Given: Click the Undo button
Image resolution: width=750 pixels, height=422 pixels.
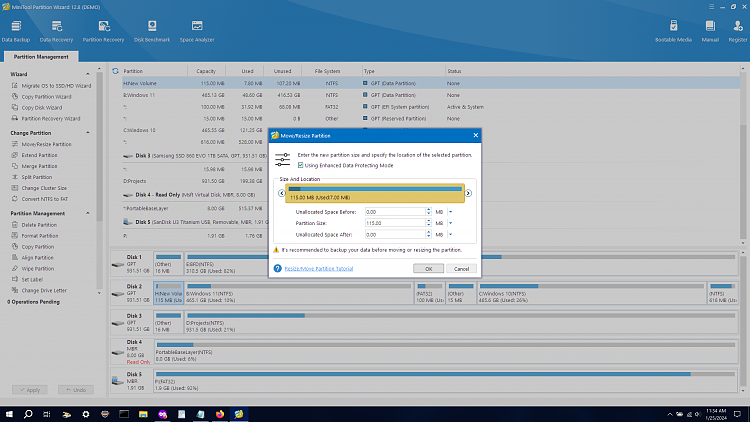Looking at the screenshot, I should (x=76, y=390).
